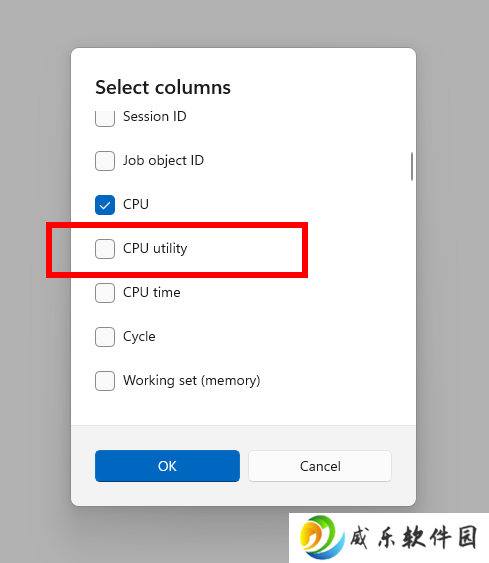Click the 'Select columns' dialog title
Viewport: 489px width, 563px height.
[x=163, y=88]
